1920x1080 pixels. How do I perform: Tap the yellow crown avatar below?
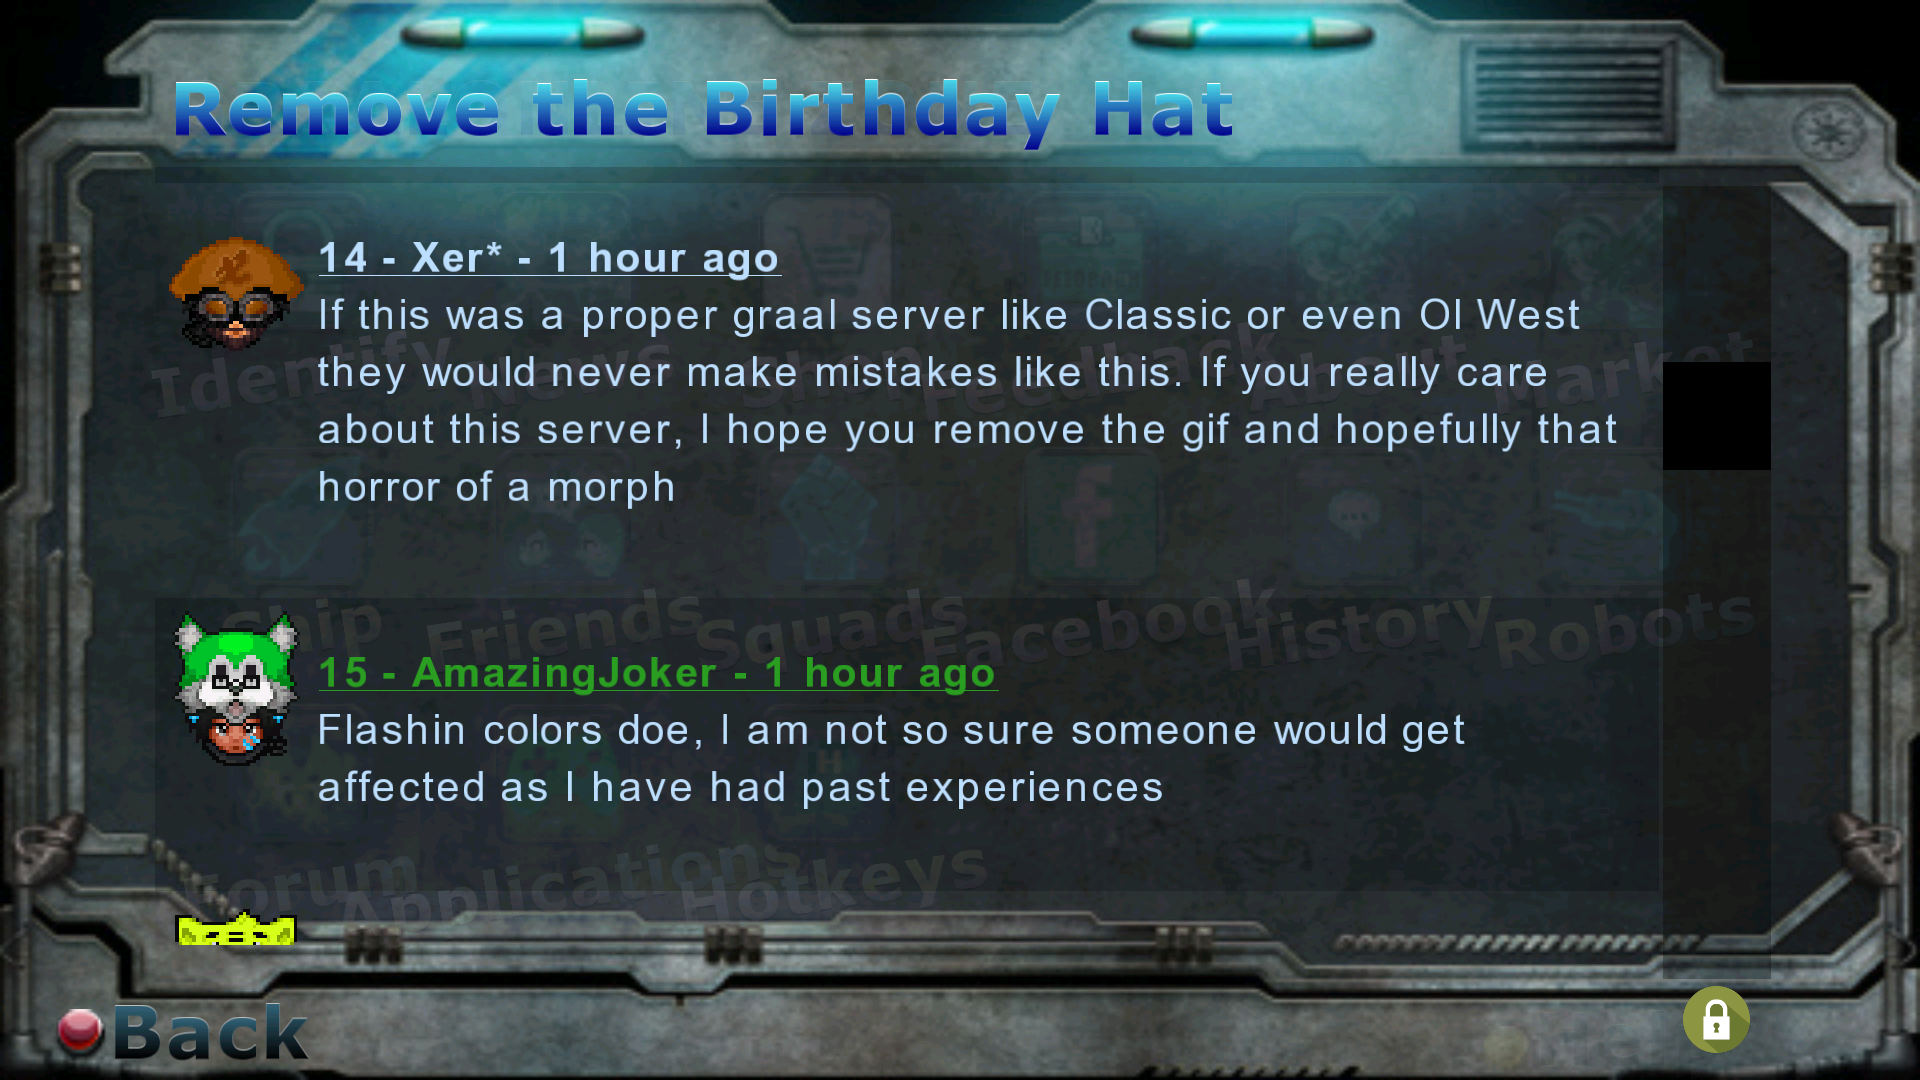pyautogui.click(x=236, y=928)
